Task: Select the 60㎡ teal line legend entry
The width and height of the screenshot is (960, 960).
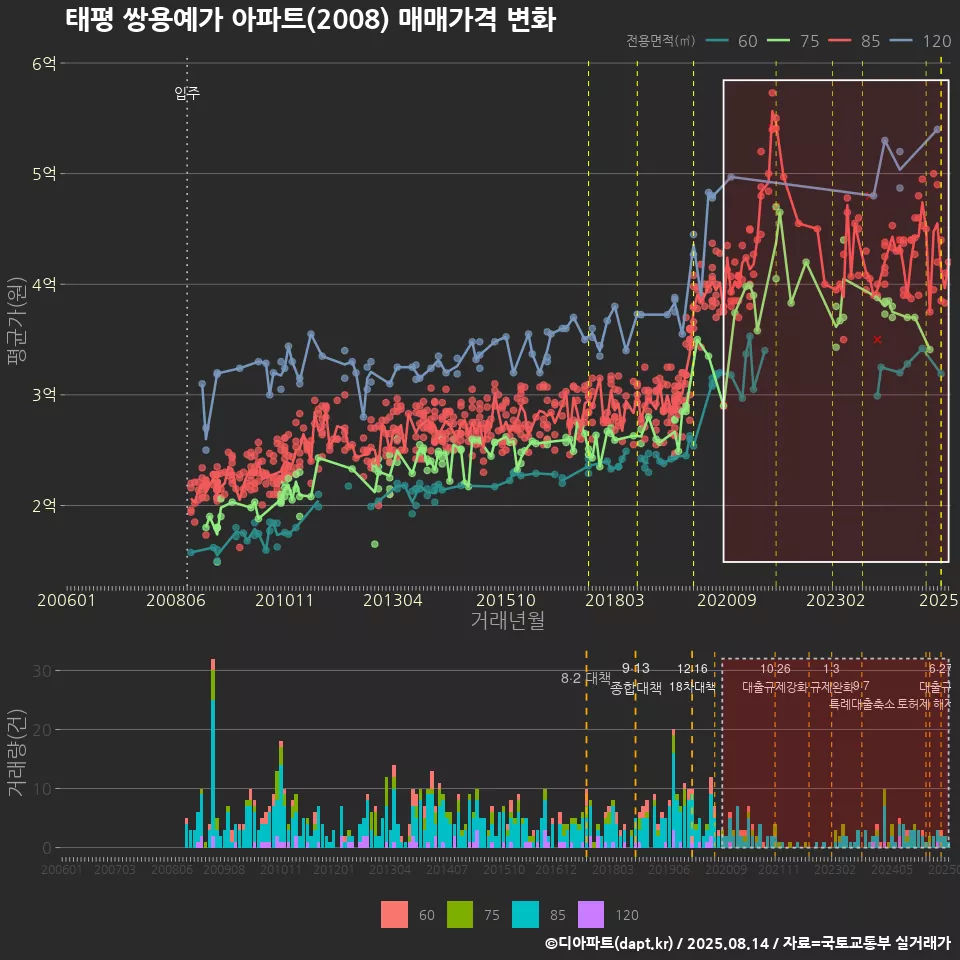Action: 732,41
